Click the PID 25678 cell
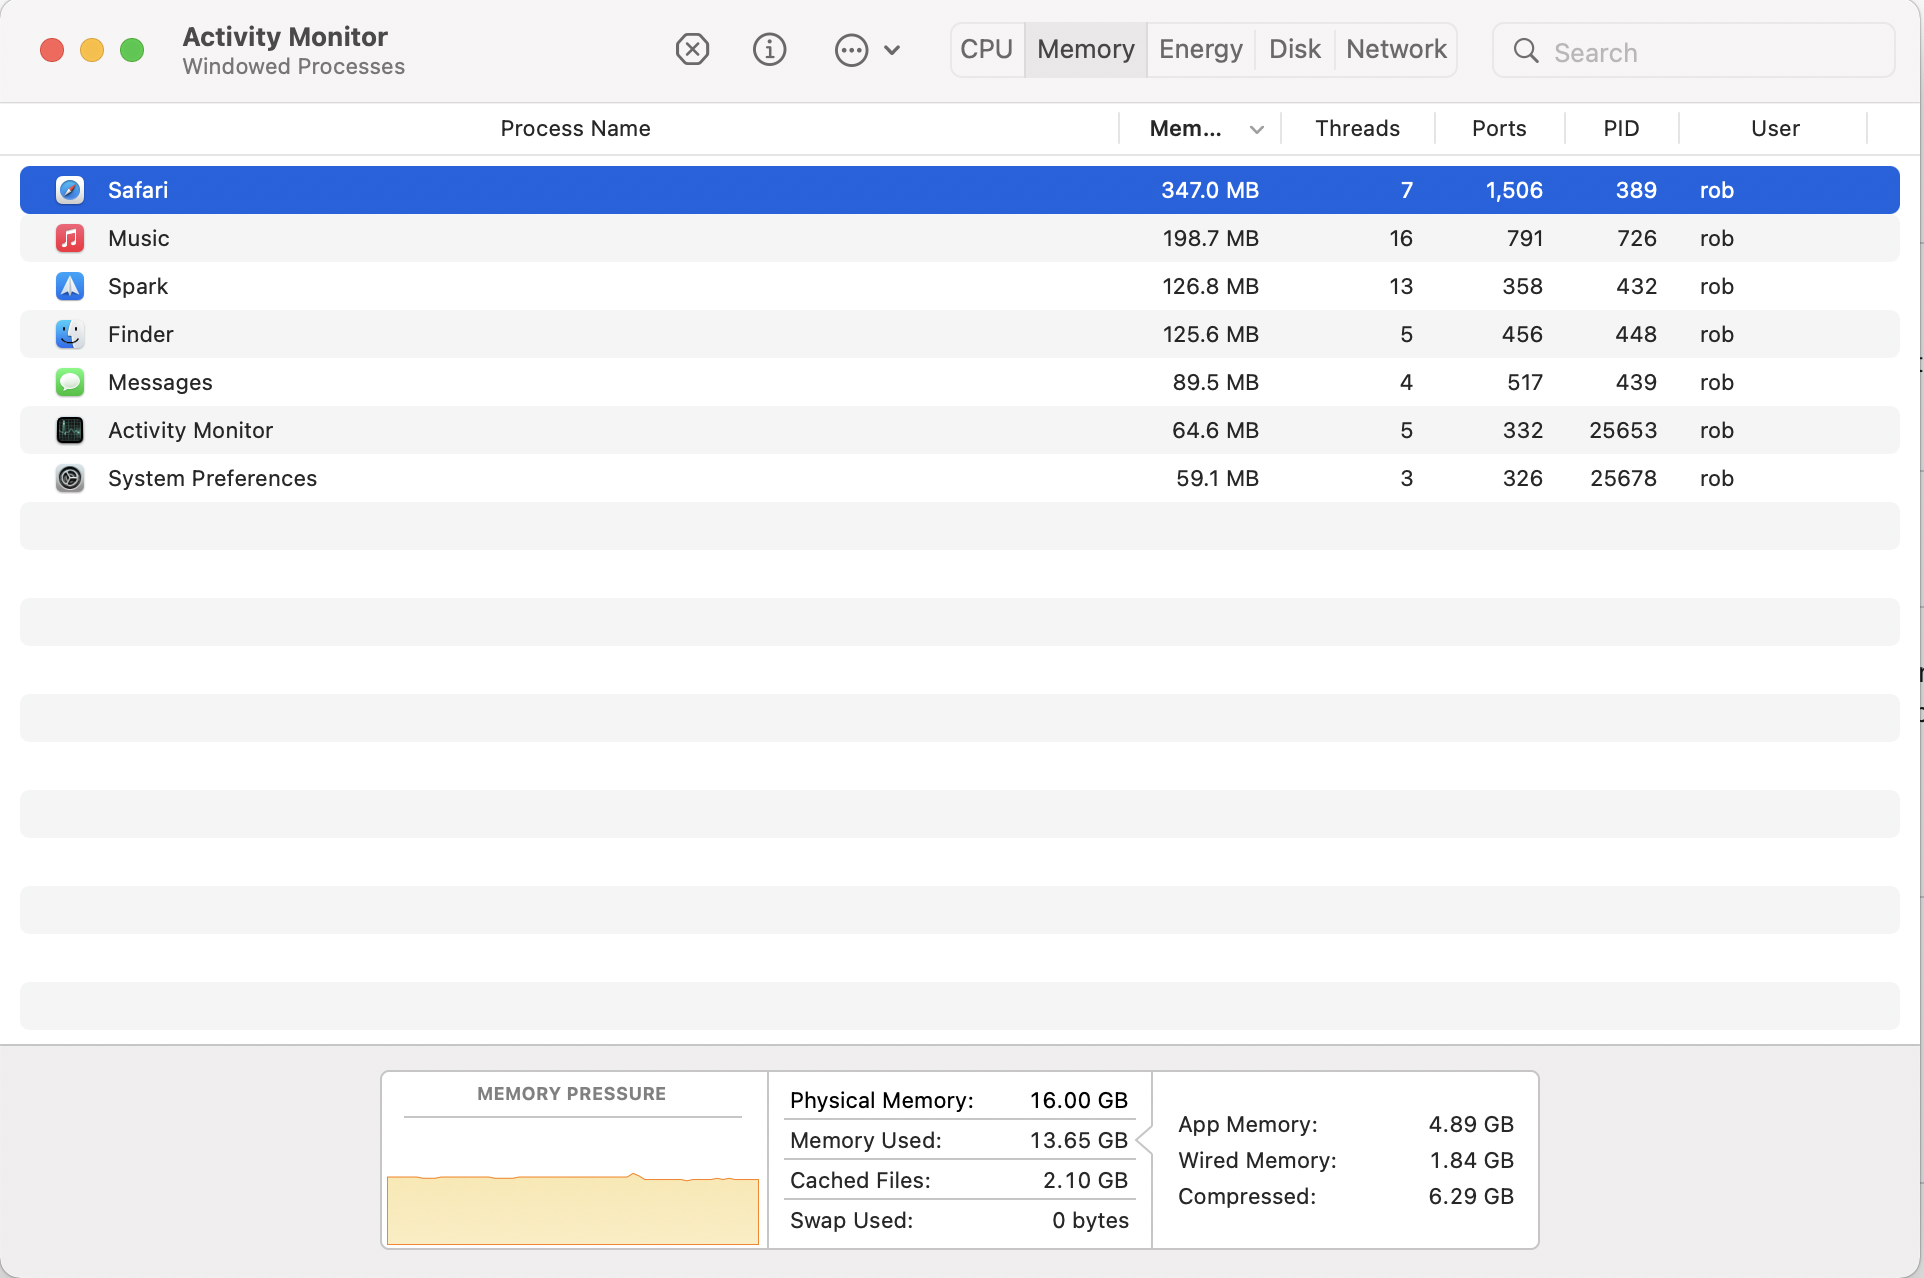The image size is (1924, 1278). (1623, 478)
